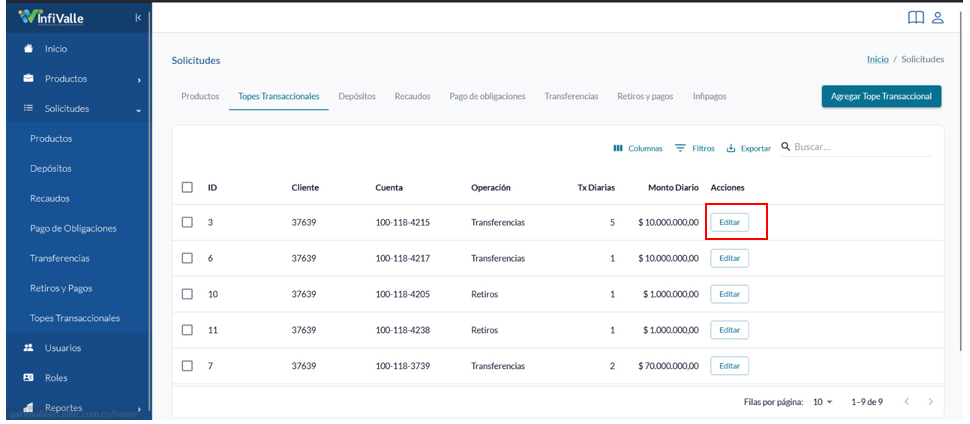
Task: Open Transferencias in the sidebar
Action: (59, 258)
